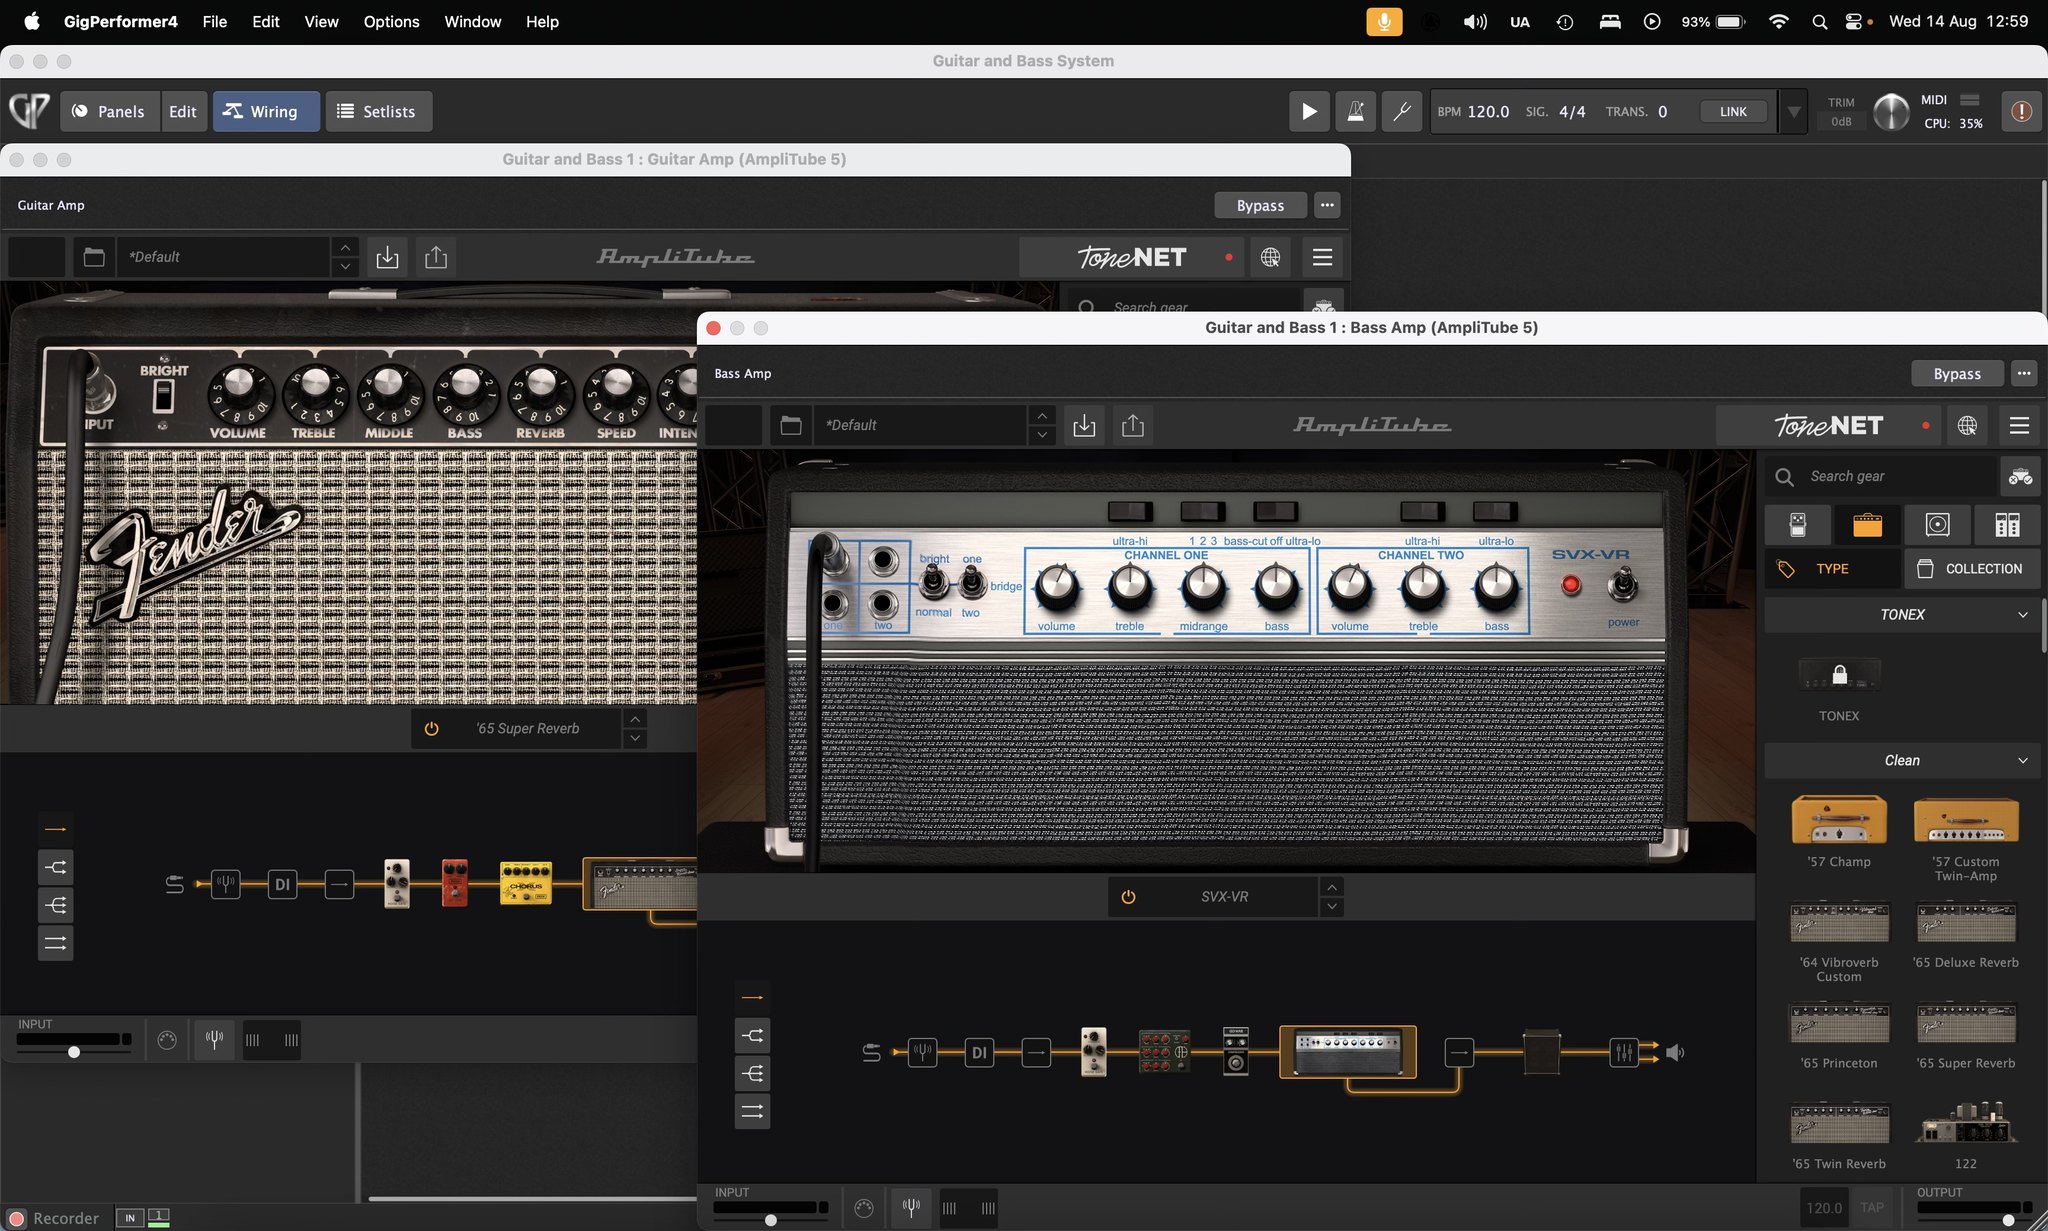Toggle the SVX-VR amp power button in the model selector

[x=1128, y=897]
